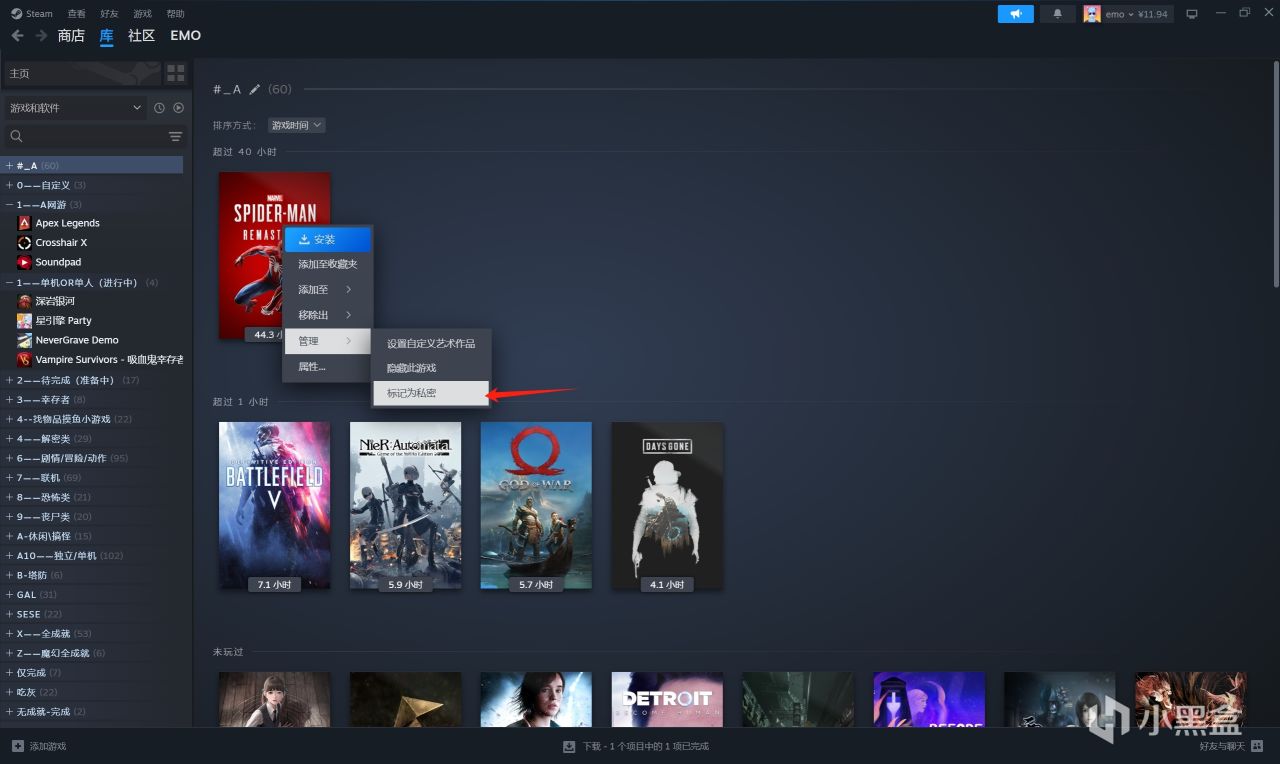Select 隐藏此游戏 in the submenu
Image resolution: width=1280 pixels, height=764 pixels.
[431, 368]
